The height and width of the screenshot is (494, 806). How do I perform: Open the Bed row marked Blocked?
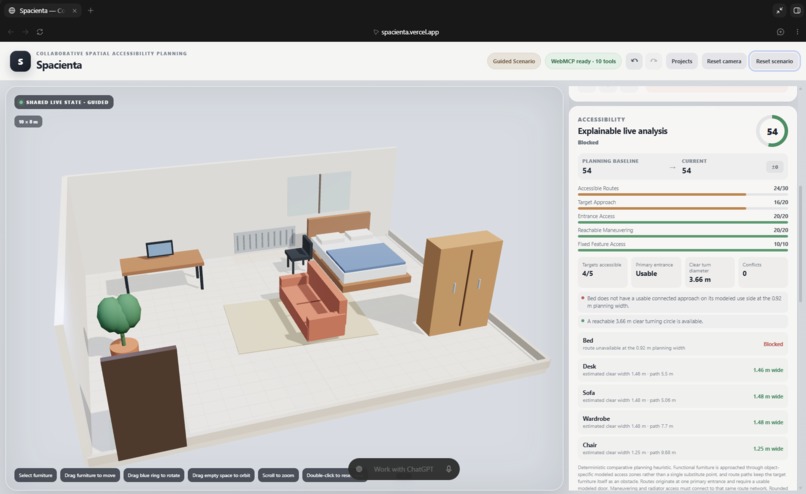pyautogui.click(x=683, y=344)
